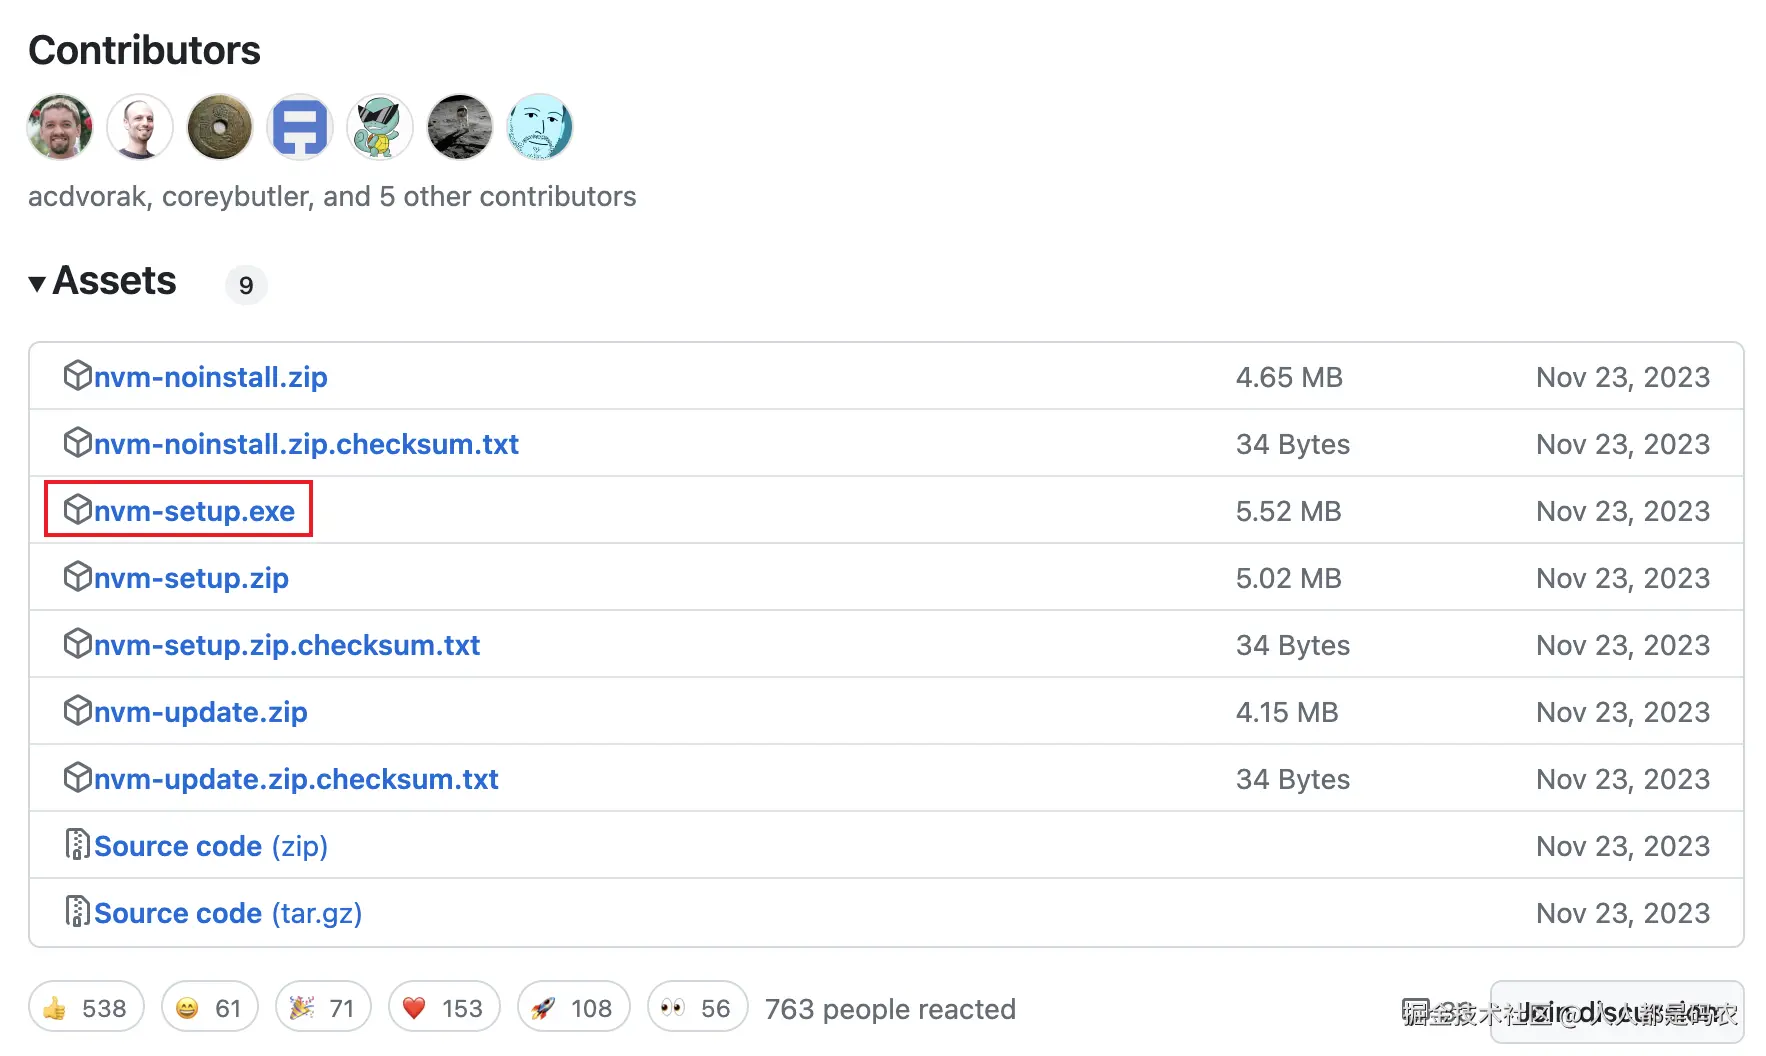Viewport: 1766px width, 1056px height.
Task: Toggle the heart reaction
Action: (x=443, y=1008)
